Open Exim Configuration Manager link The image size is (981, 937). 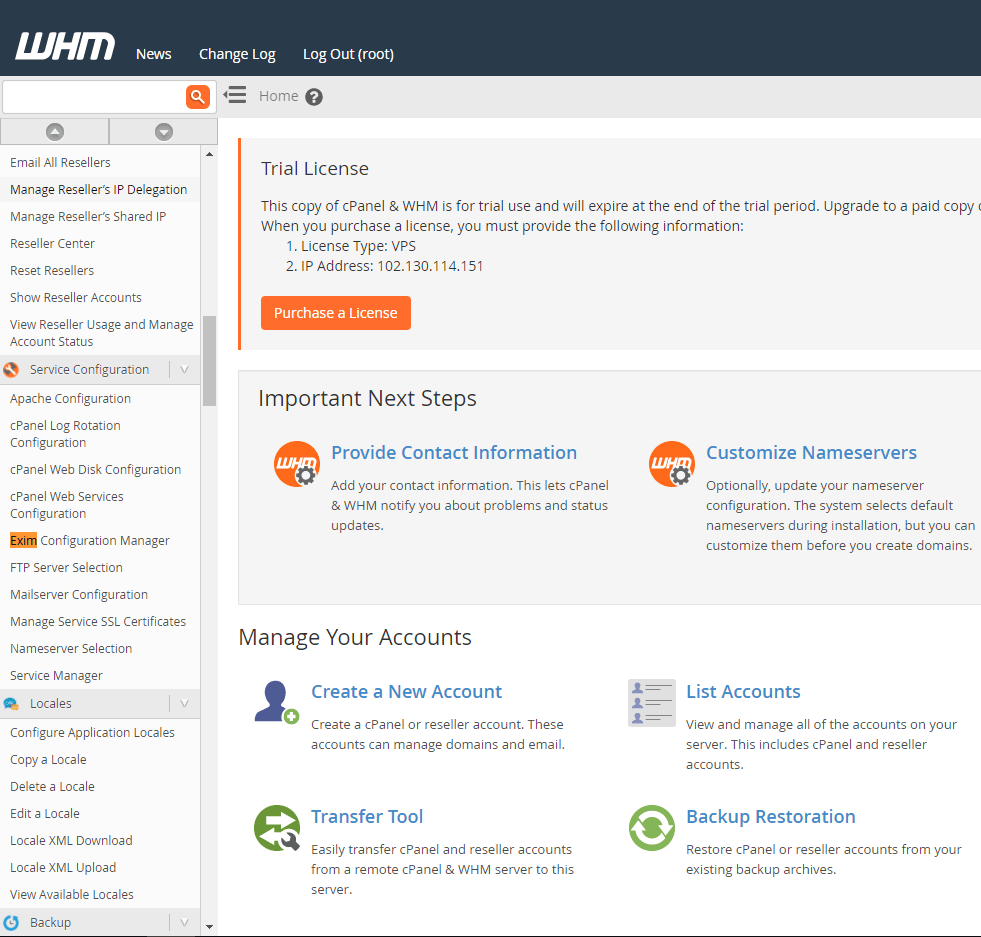coord(90,541)
